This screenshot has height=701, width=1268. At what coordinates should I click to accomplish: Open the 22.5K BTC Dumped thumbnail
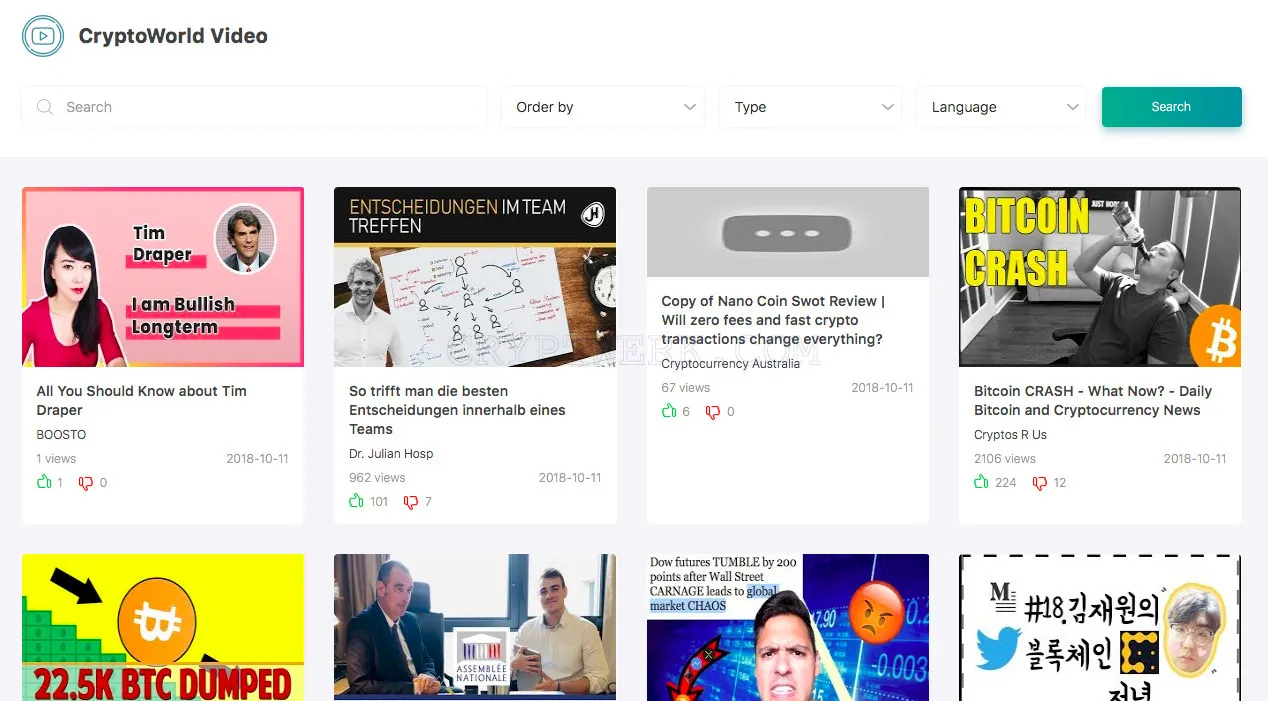(163, 627)
